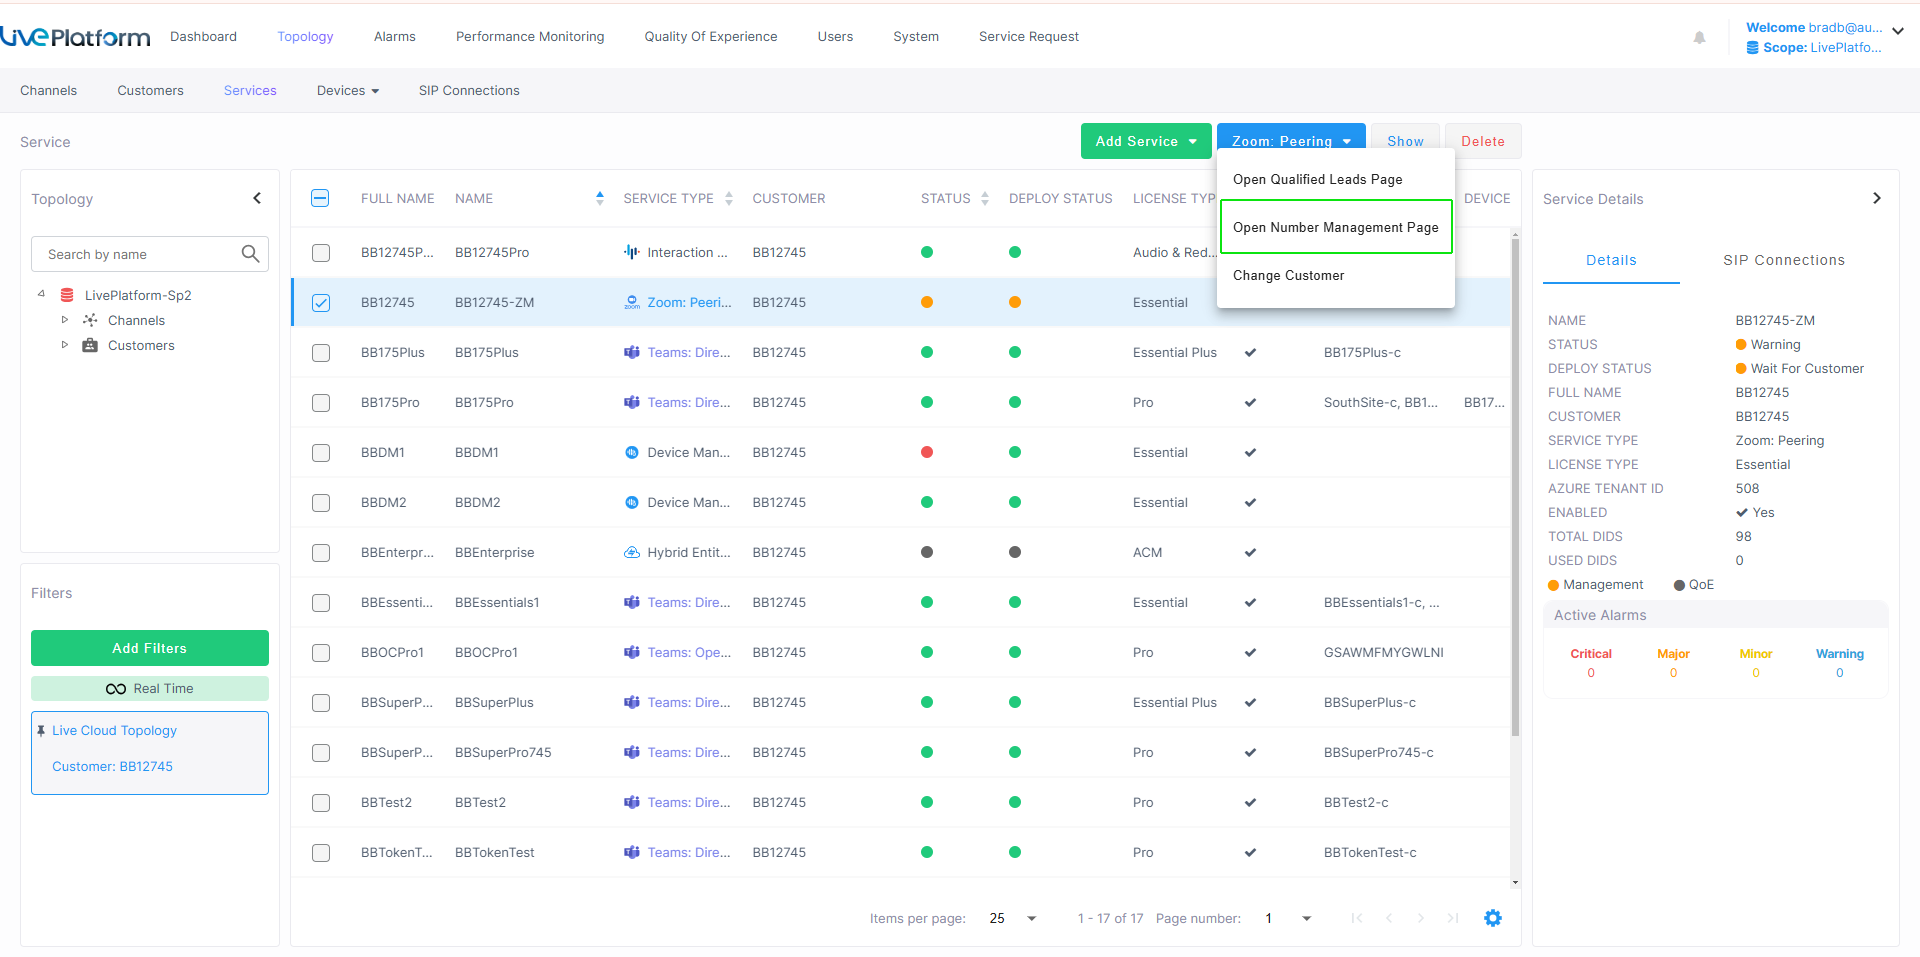Click the pin icon beside Live Cloud Topology
The image size is (1920, 957).
click(x=41, y=731)
